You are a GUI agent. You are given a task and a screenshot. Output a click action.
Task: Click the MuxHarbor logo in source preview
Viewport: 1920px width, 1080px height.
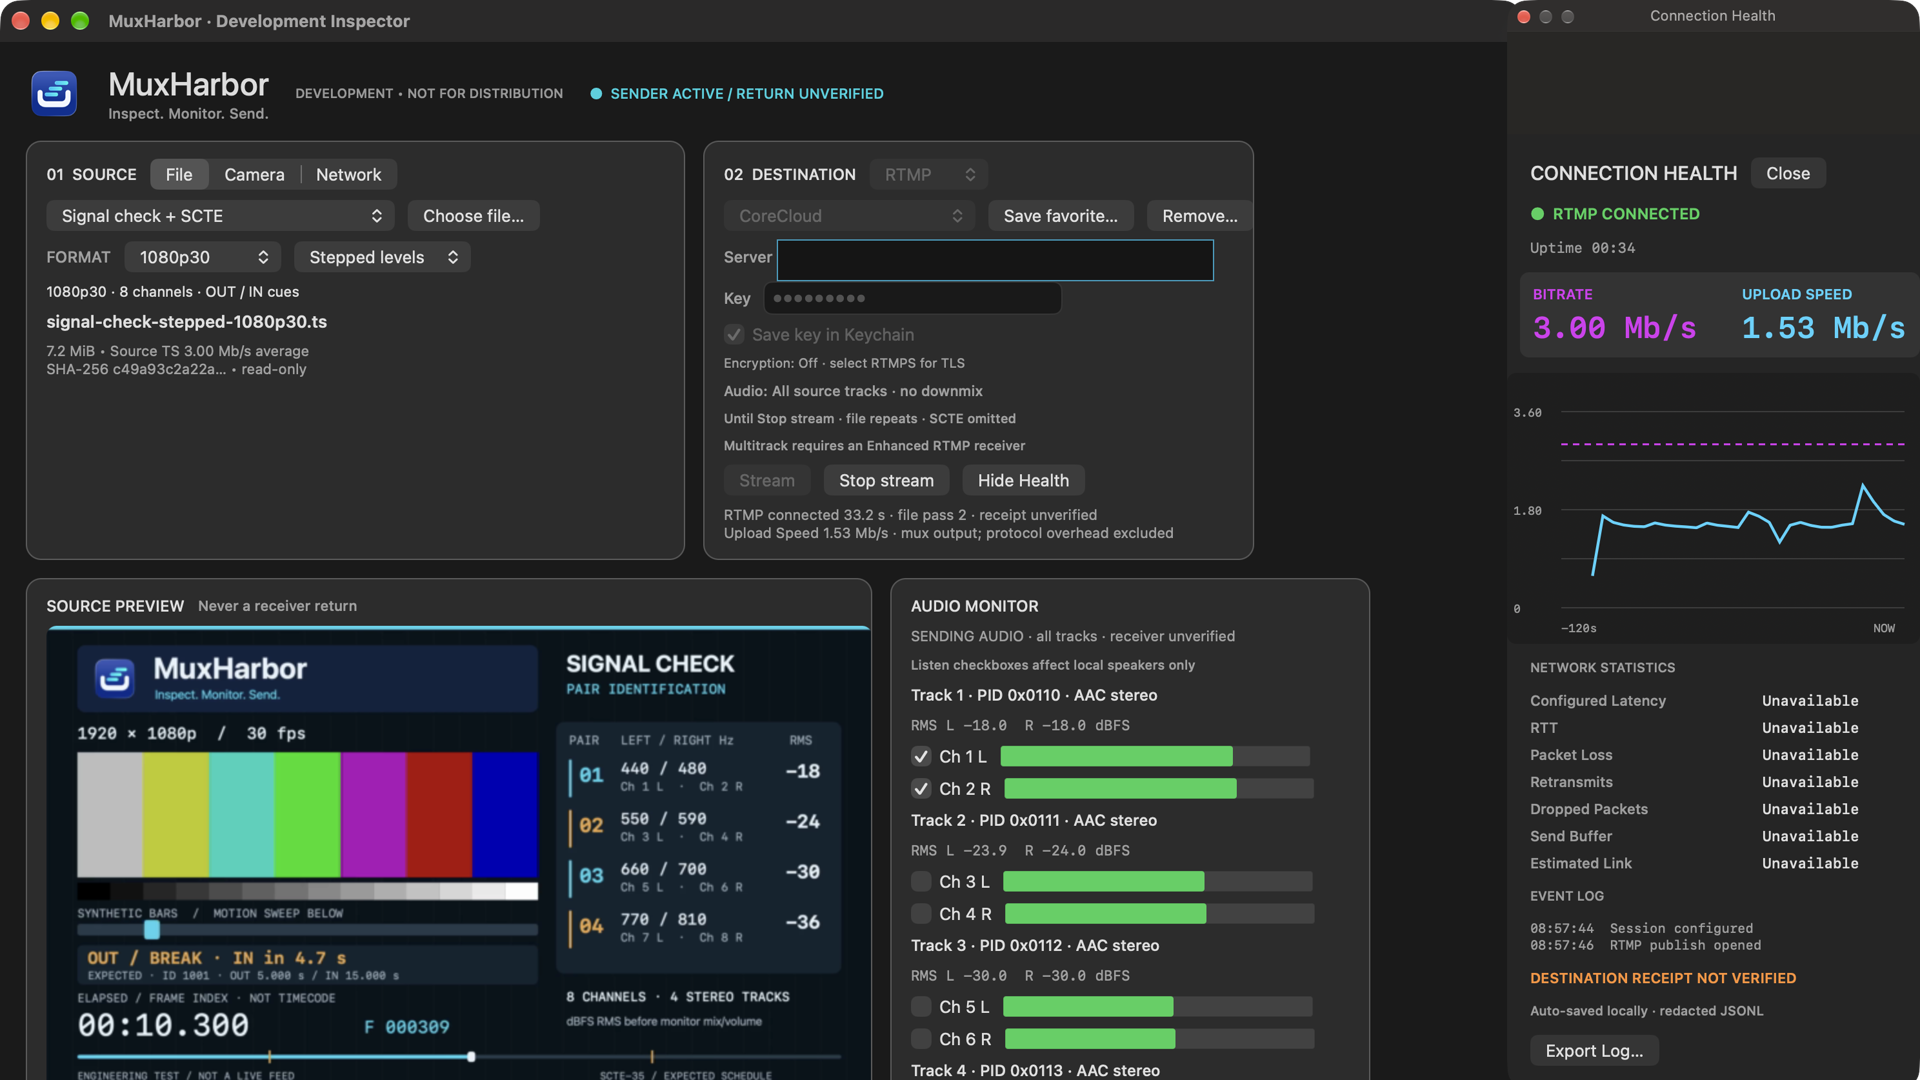click(114, 678)
